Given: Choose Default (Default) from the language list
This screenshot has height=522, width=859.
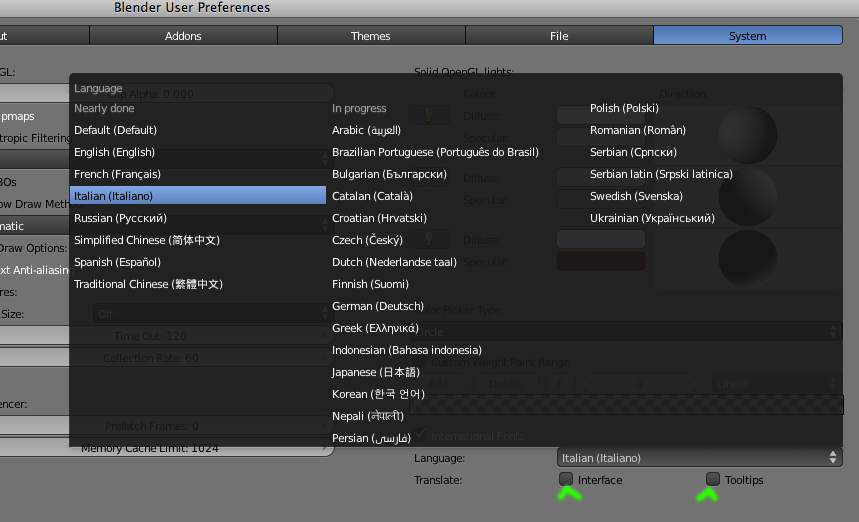Looking at the screenshot, I should [115, 130].
